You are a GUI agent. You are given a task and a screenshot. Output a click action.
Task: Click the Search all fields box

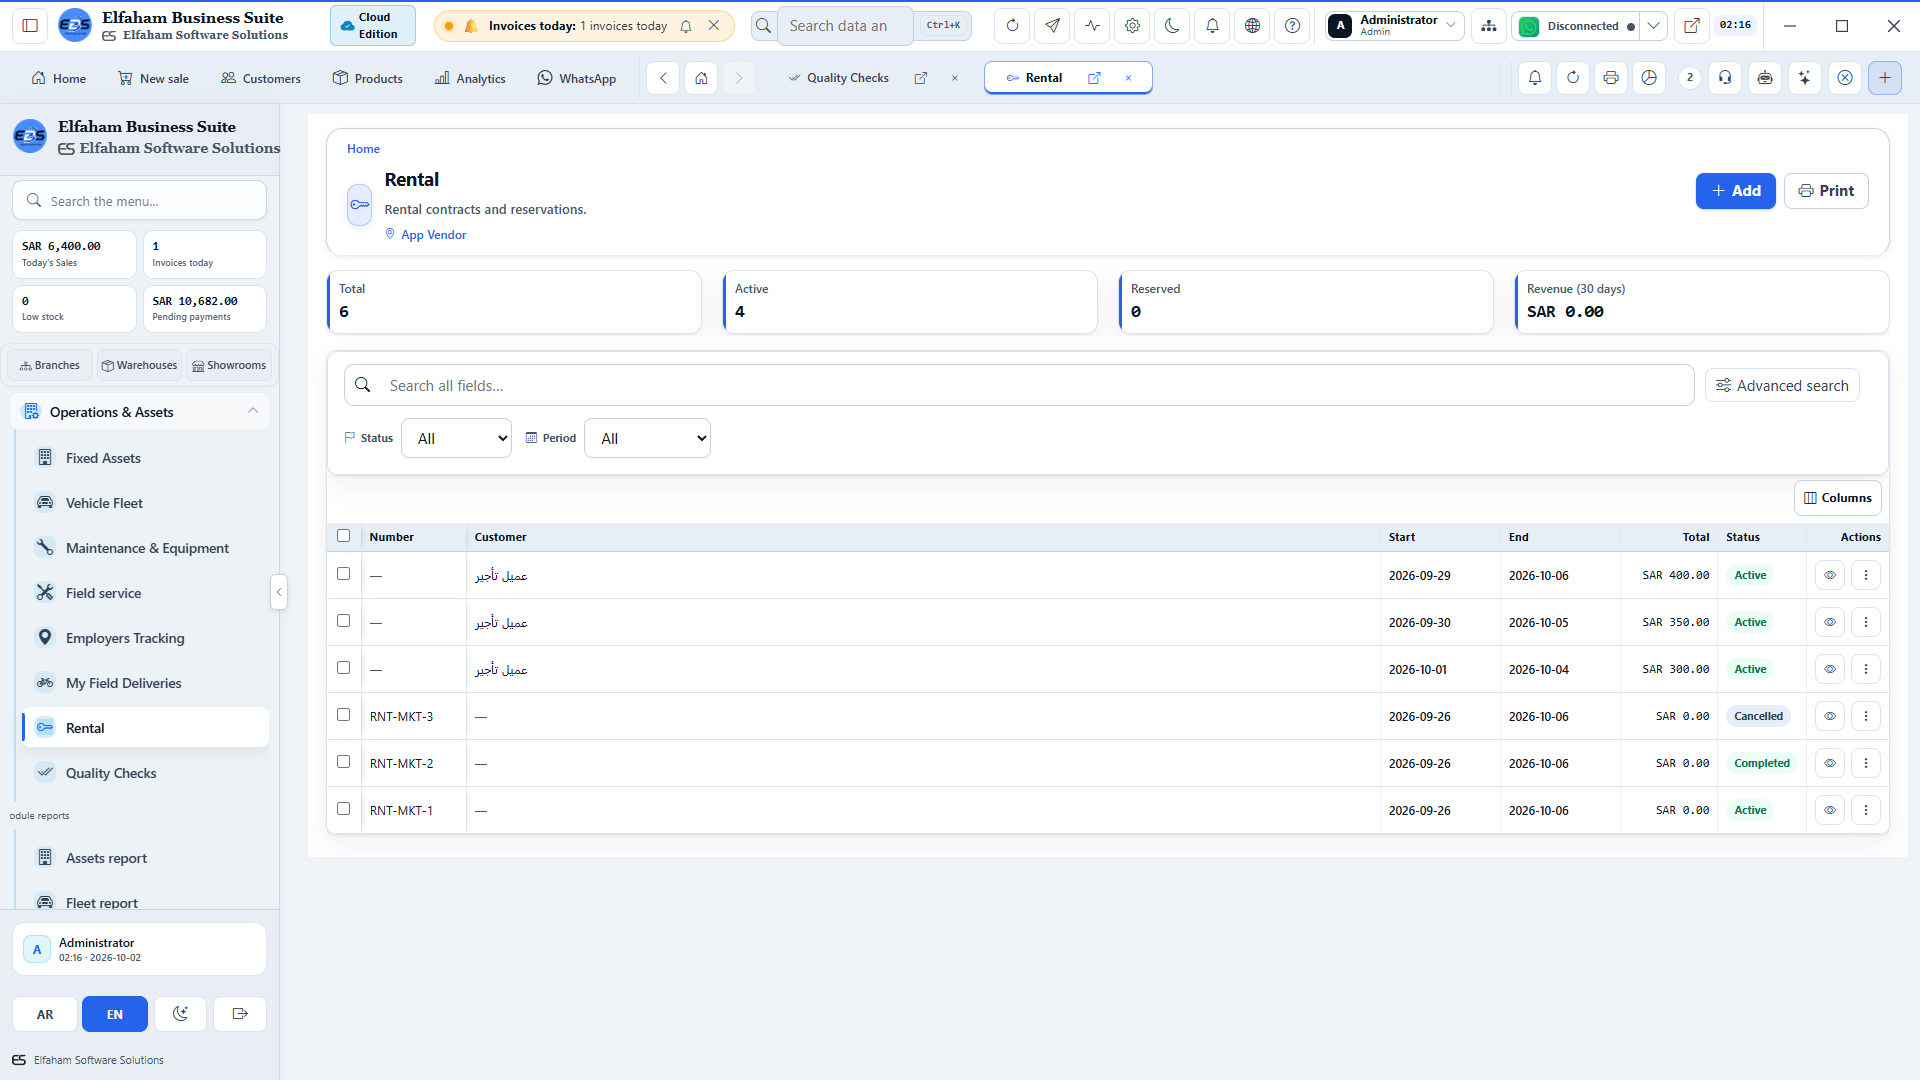point(1019,386)
